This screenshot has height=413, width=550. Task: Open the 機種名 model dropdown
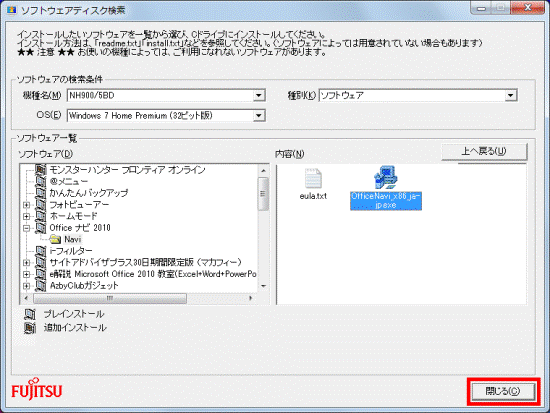[259, 95]
